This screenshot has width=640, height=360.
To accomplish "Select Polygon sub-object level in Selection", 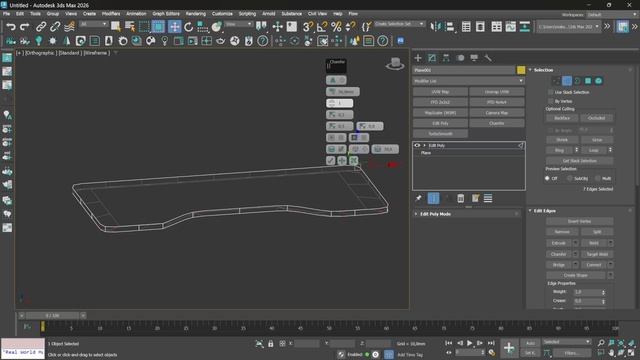I will 588,81.
